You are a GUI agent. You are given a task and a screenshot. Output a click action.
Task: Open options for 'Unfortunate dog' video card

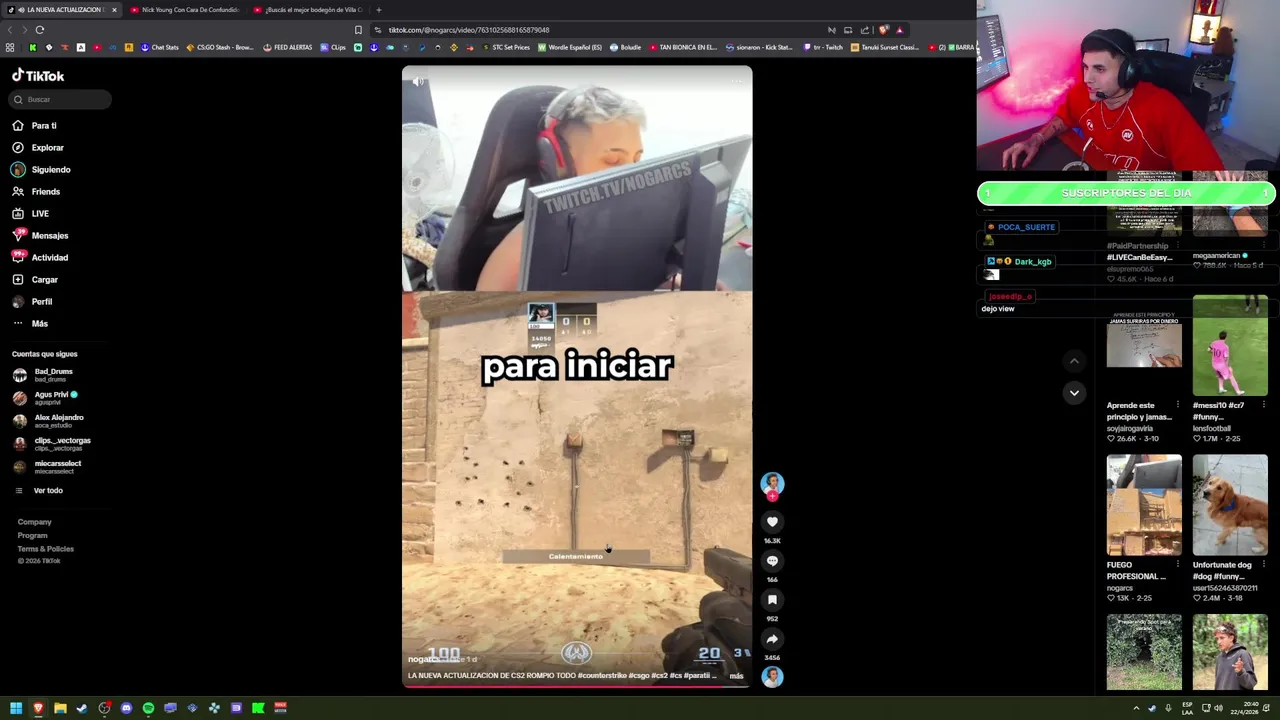point(1264,565)
